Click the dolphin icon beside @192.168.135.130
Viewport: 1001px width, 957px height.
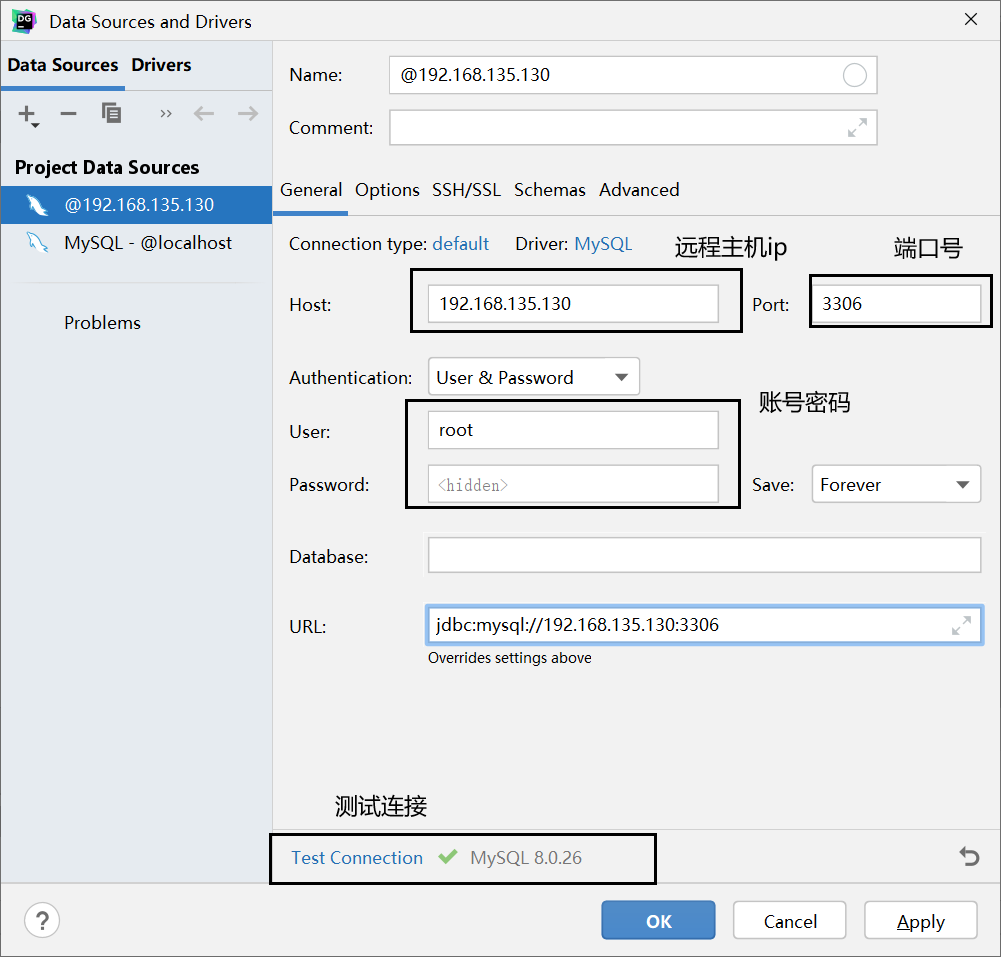(x=37, y=205)
